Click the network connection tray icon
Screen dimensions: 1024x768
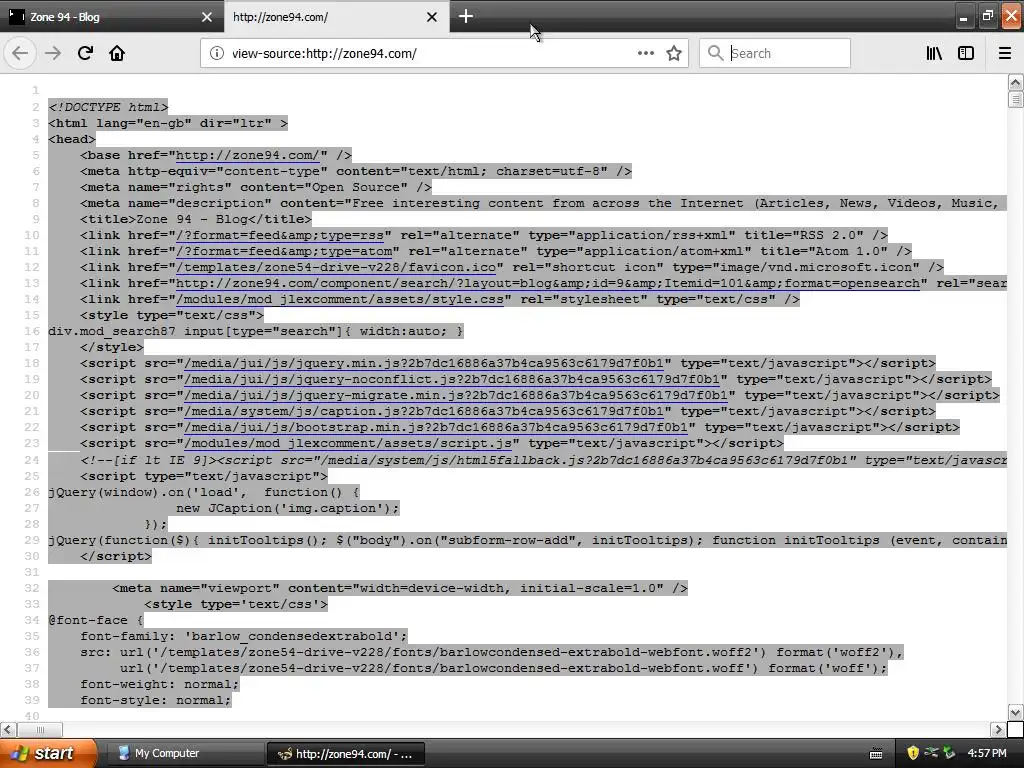coord(931,753)
